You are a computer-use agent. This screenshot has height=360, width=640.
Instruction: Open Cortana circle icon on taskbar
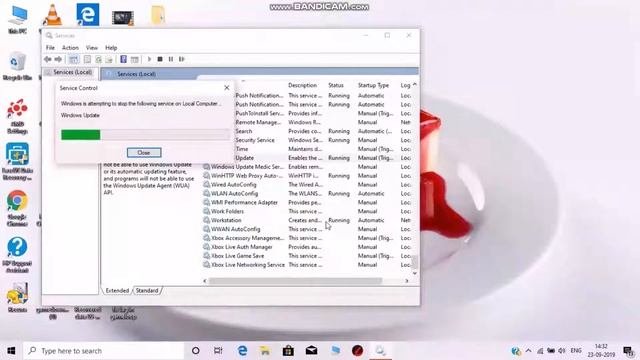[x=196, y=351]
